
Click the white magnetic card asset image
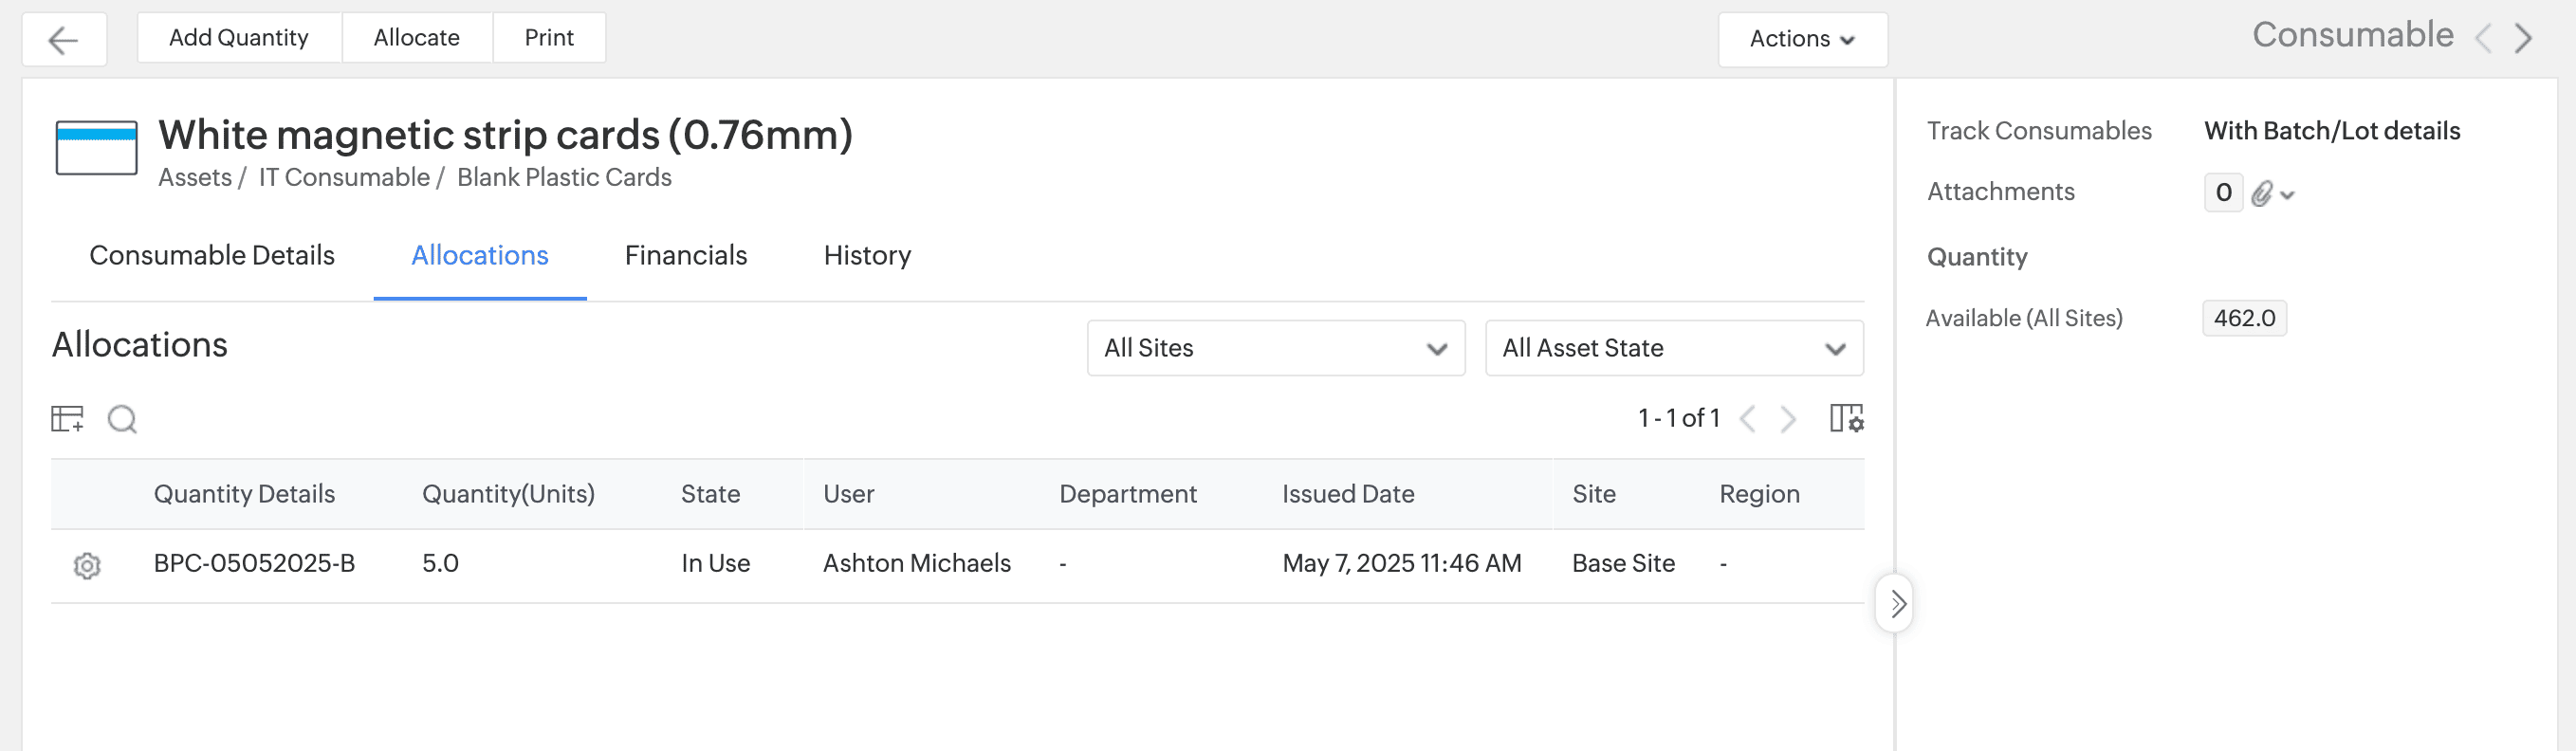[x=96, y=148]
